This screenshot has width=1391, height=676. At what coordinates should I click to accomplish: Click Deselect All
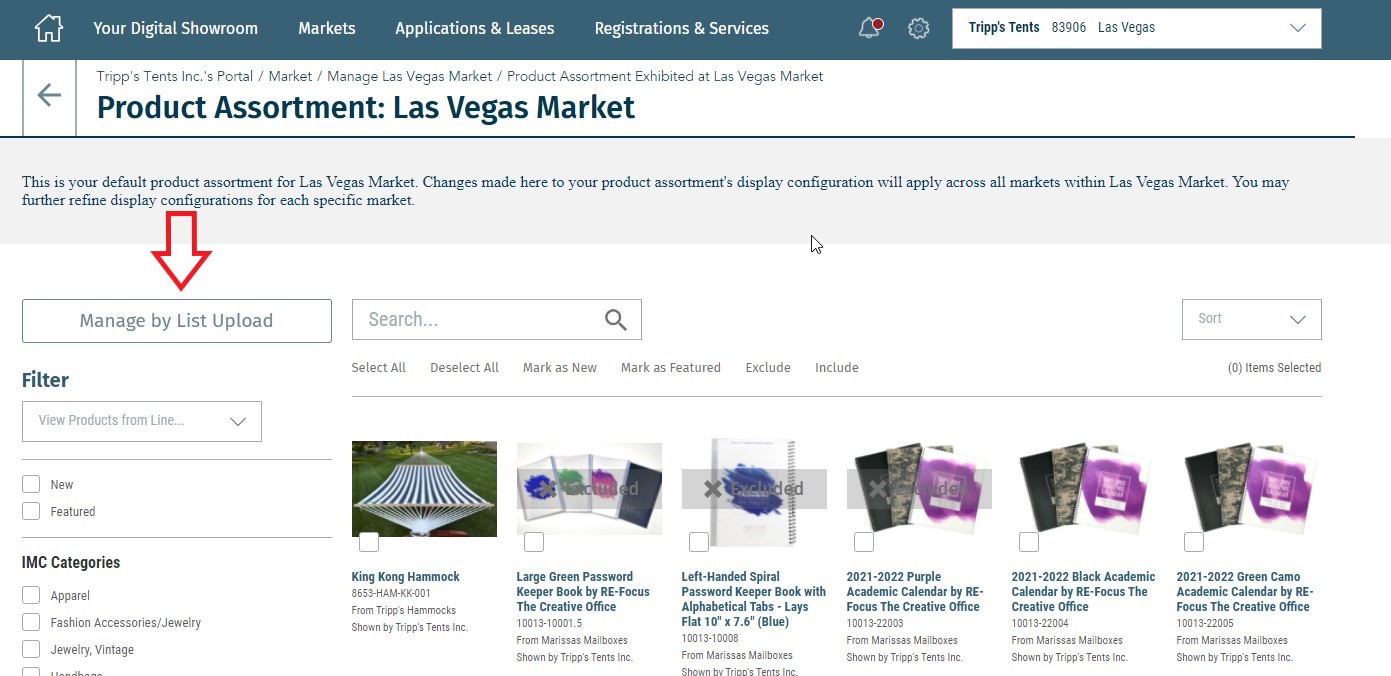point(464,368)
